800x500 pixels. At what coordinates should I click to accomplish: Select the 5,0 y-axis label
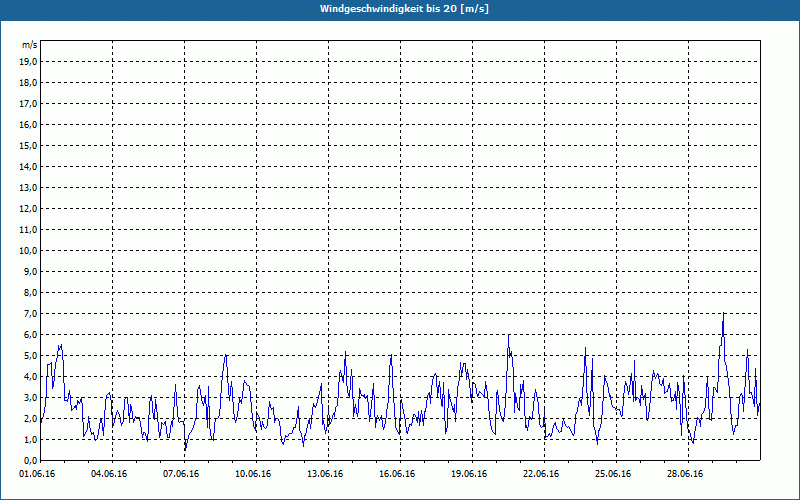(x=31, y=356)
